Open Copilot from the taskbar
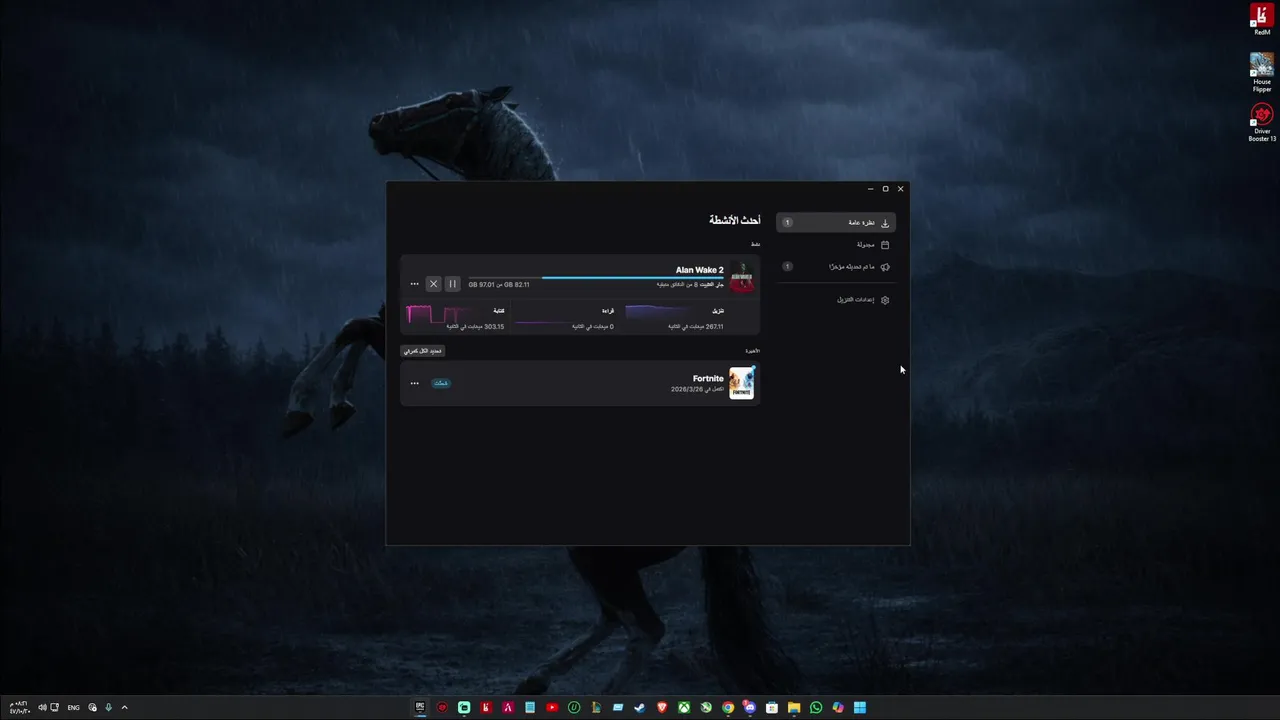Viewport: 1280px width, 720px height. pos(838,707)
